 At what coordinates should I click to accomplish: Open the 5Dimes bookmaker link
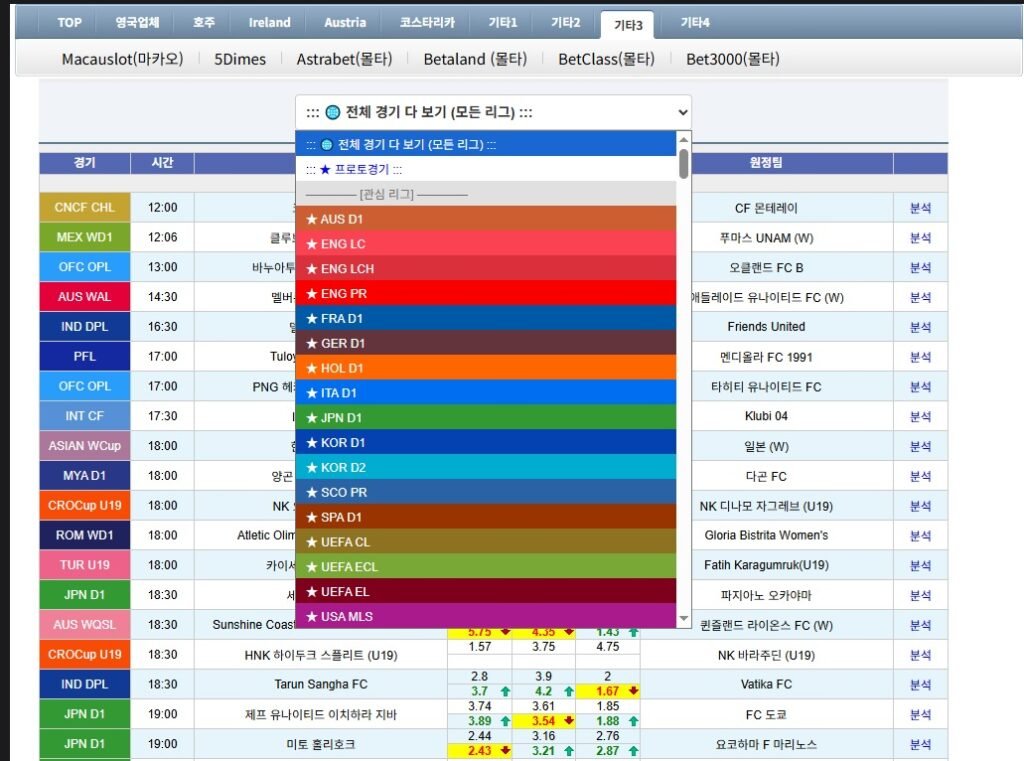click(x=240, y=59)
